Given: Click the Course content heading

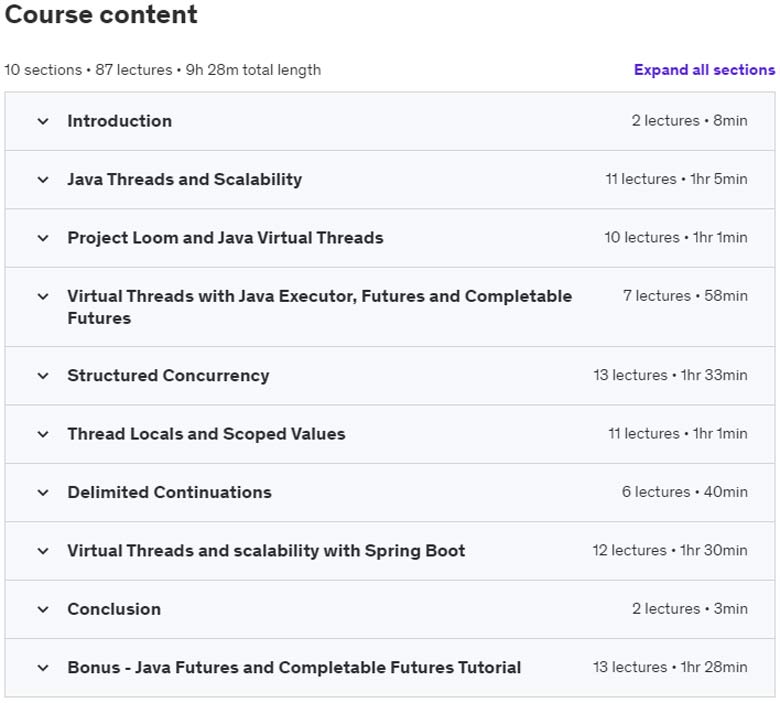Looking at the screenshot, I should coord(101,14).
